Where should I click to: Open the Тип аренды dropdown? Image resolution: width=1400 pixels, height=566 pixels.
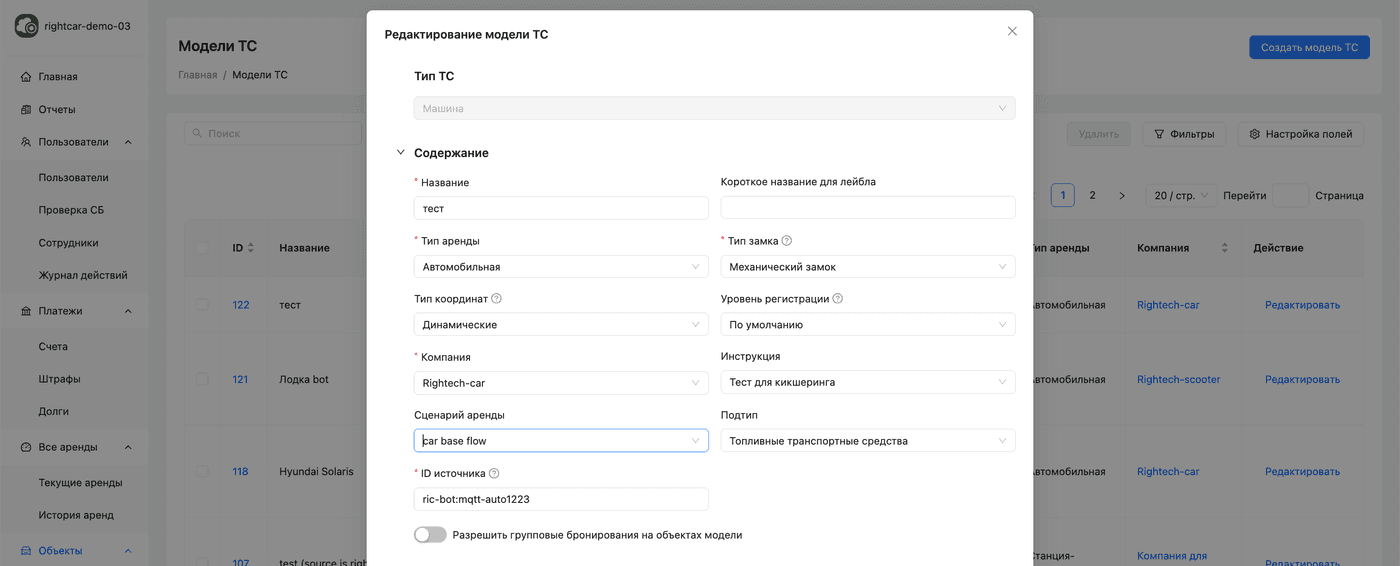coord(560,267)
